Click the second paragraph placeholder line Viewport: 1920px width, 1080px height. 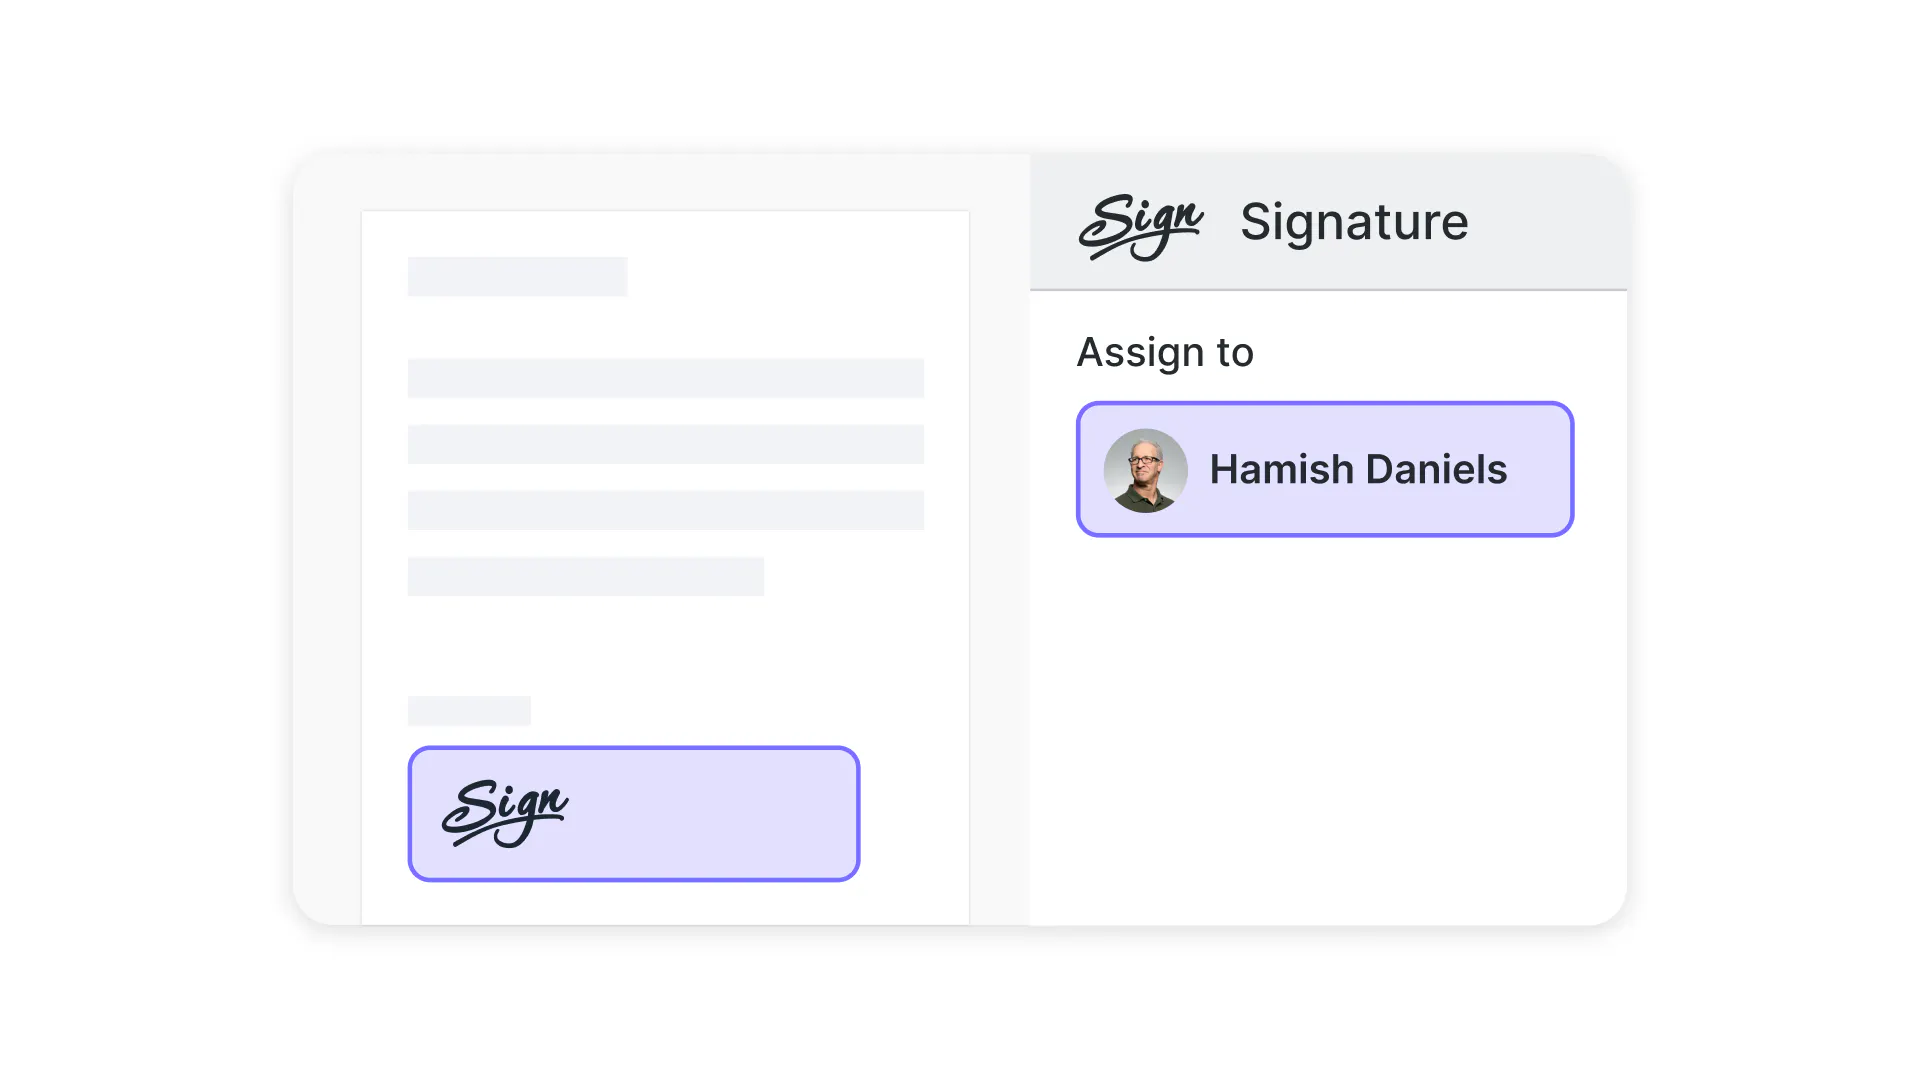tap(665, 444)
